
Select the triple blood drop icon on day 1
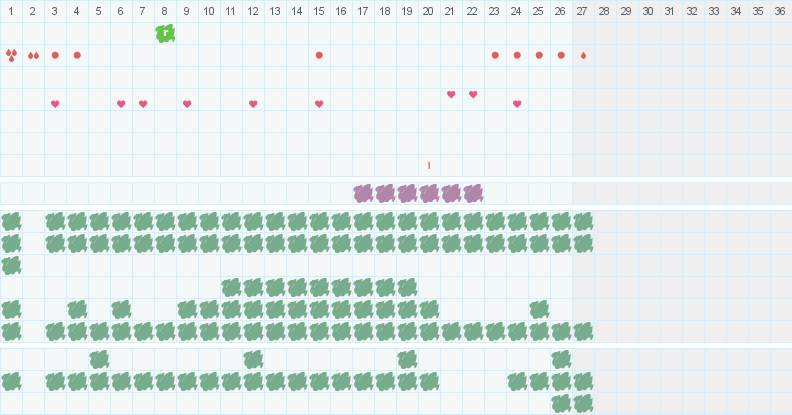coord(11,55)
